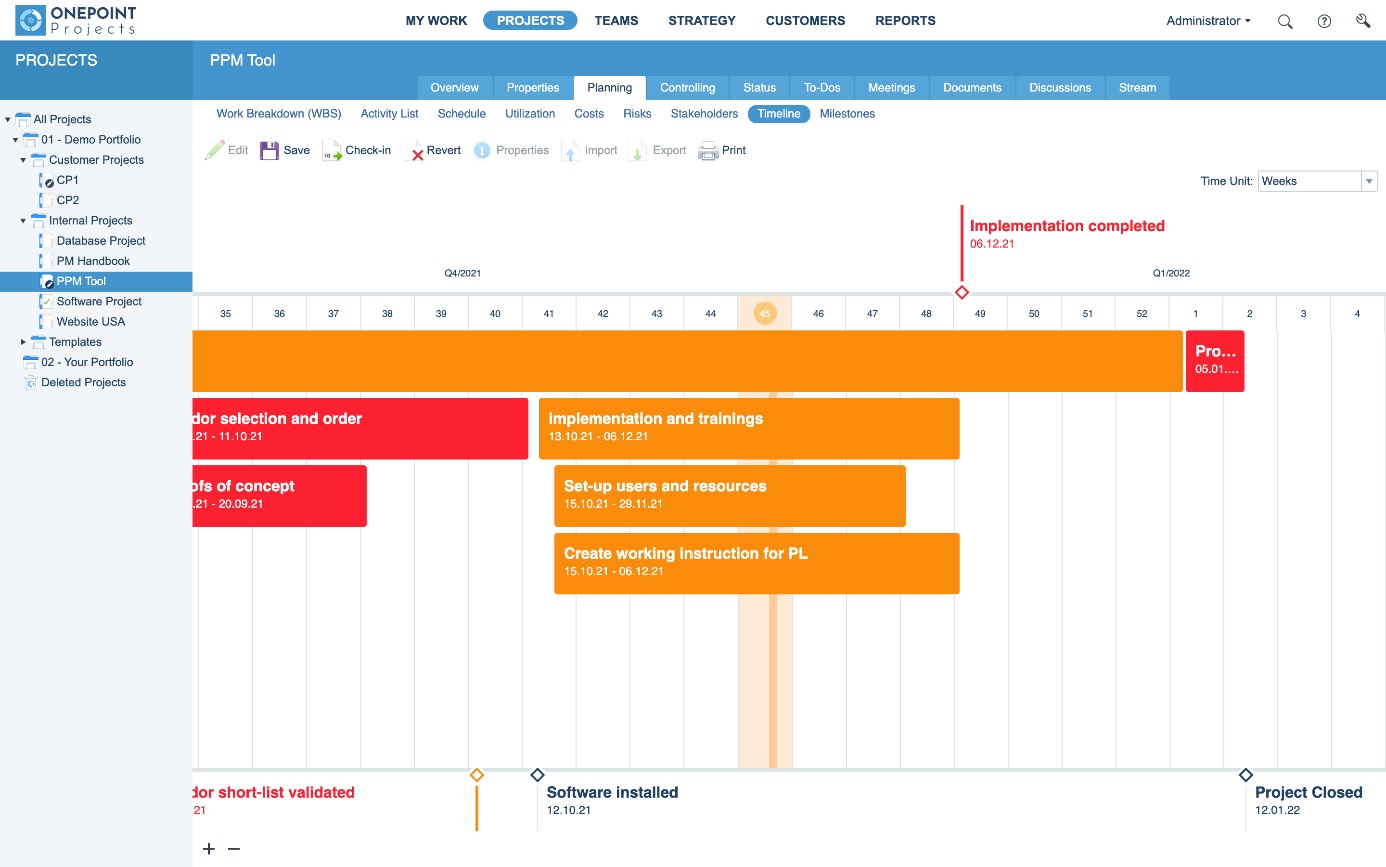Open MY WORK in the main navigation
1386x867 pixels.
tap(436, 20)
